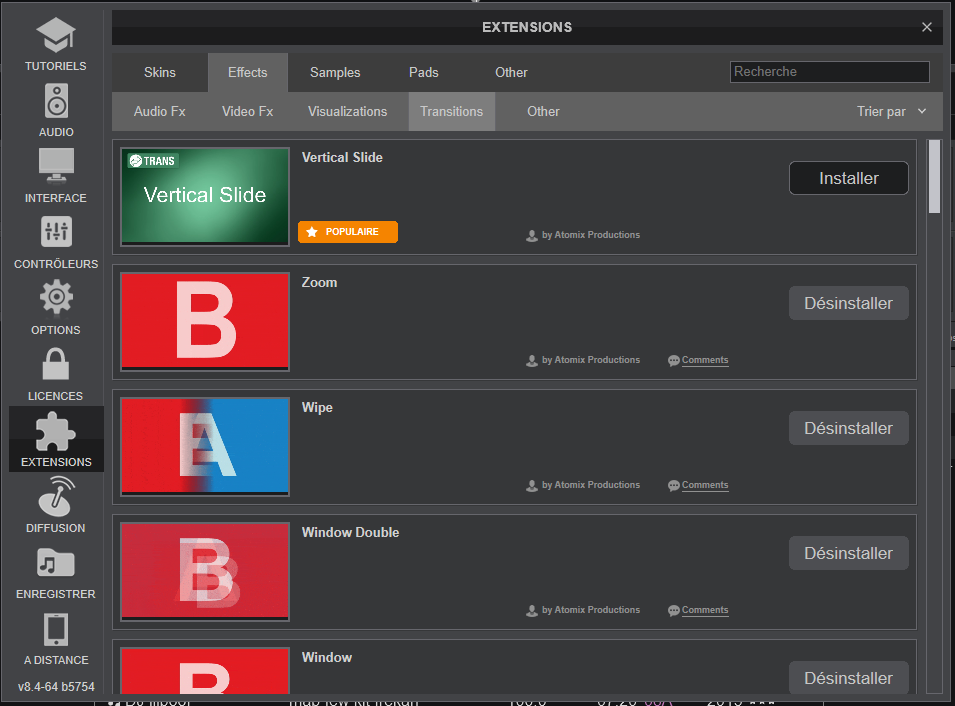
Task: Open Contrôleurs mixer sliders icon
Action: point(56,233)
